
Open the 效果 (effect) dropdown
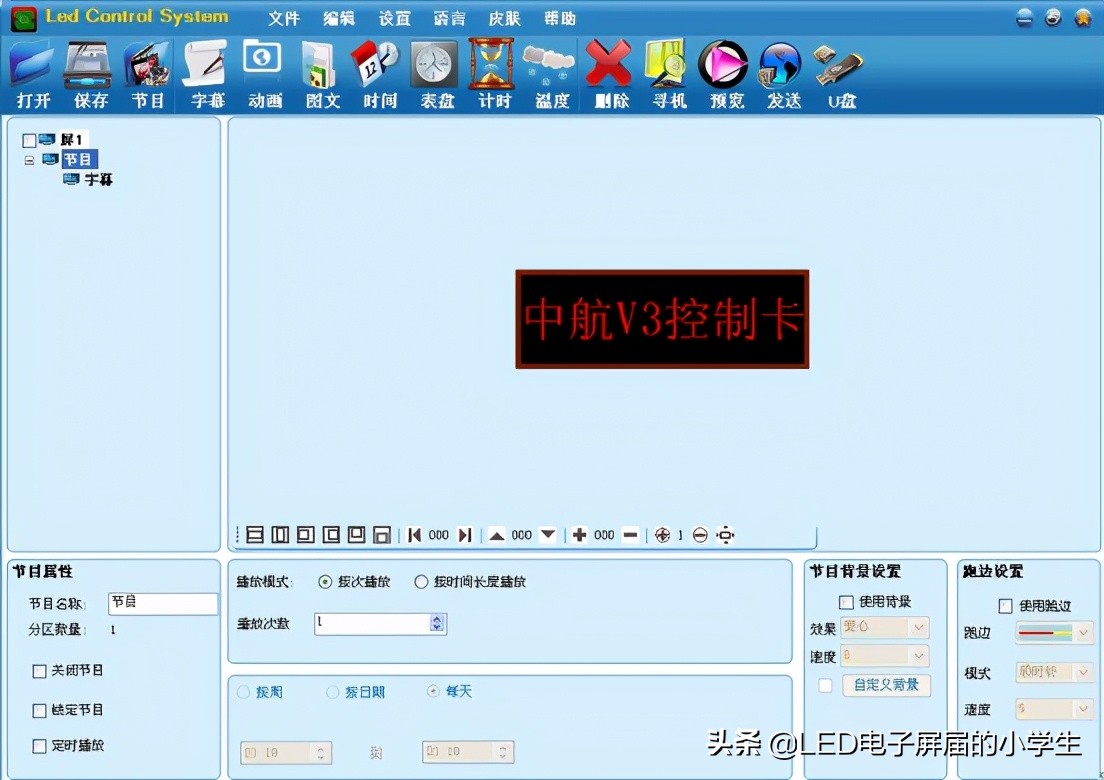[x=884, y=628]
